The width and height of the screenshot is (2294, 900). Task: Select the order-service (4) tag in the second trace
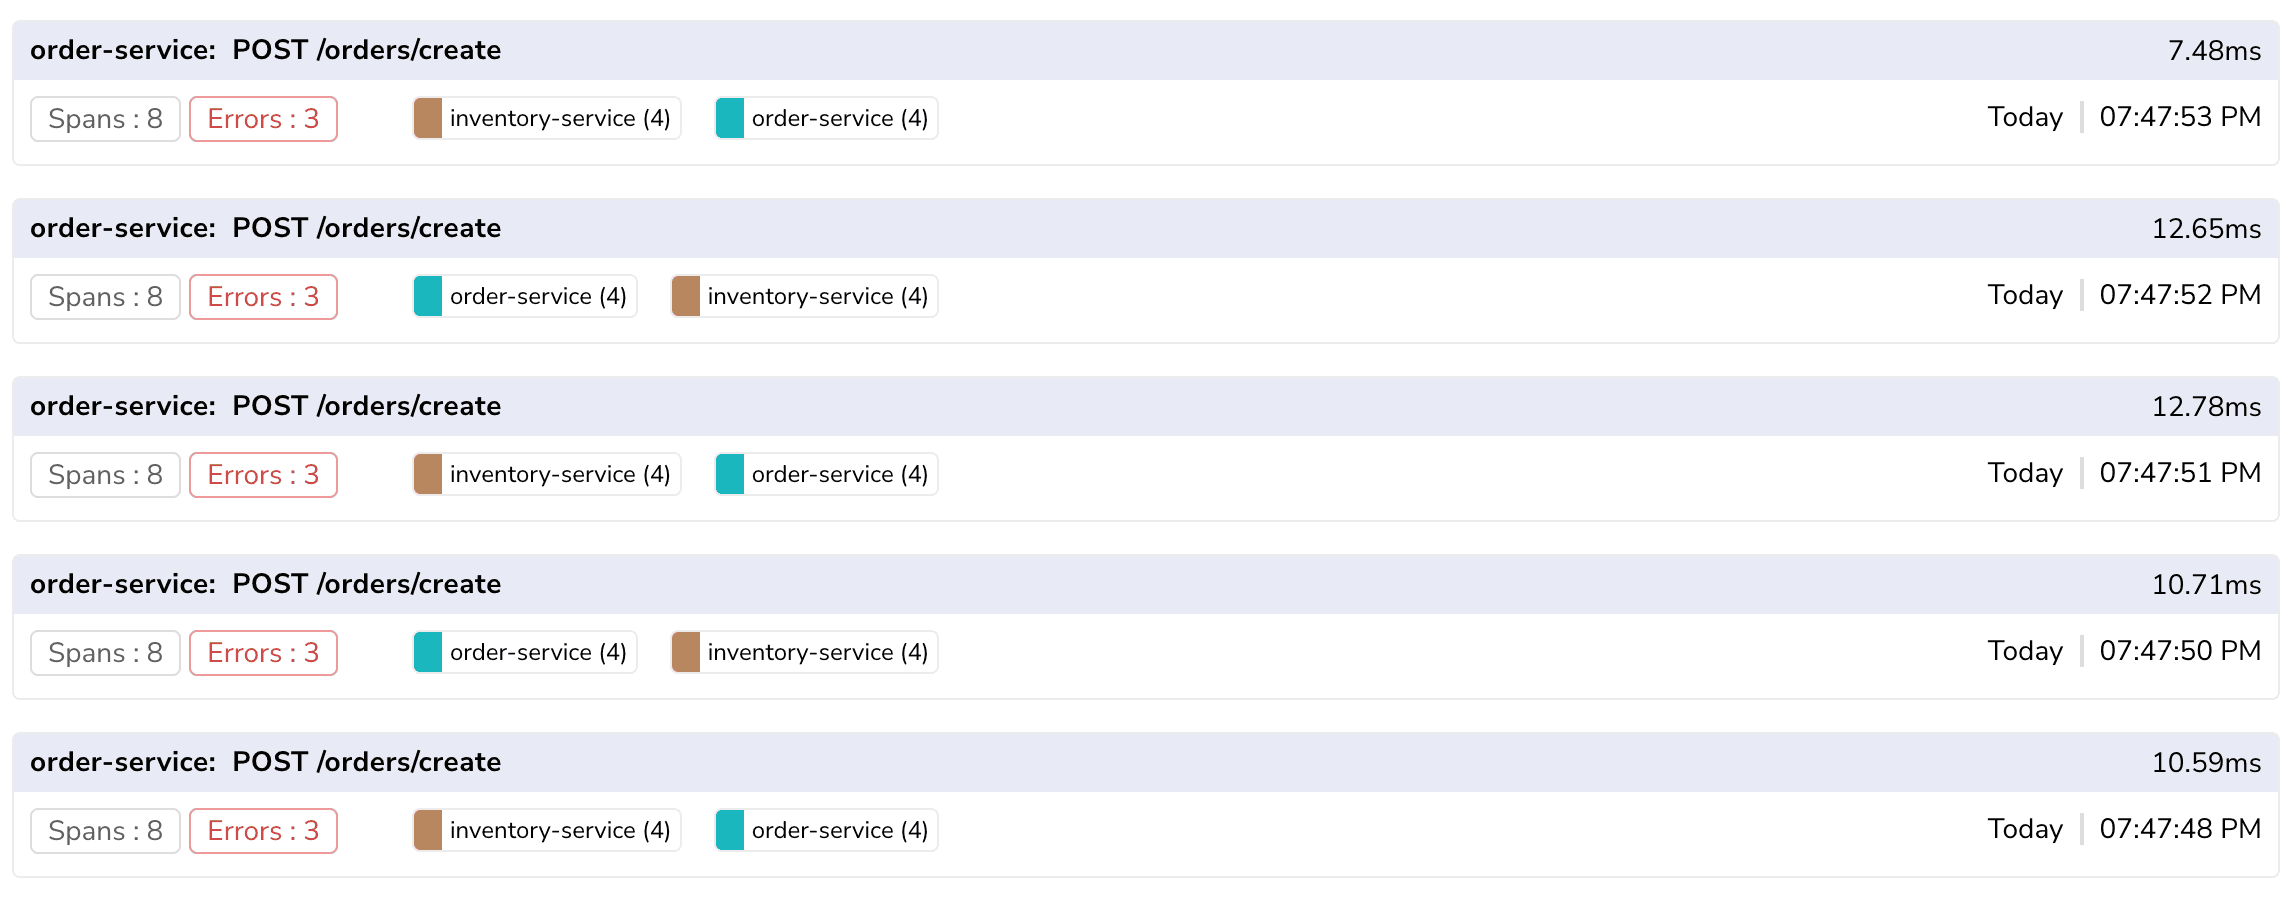524,296
